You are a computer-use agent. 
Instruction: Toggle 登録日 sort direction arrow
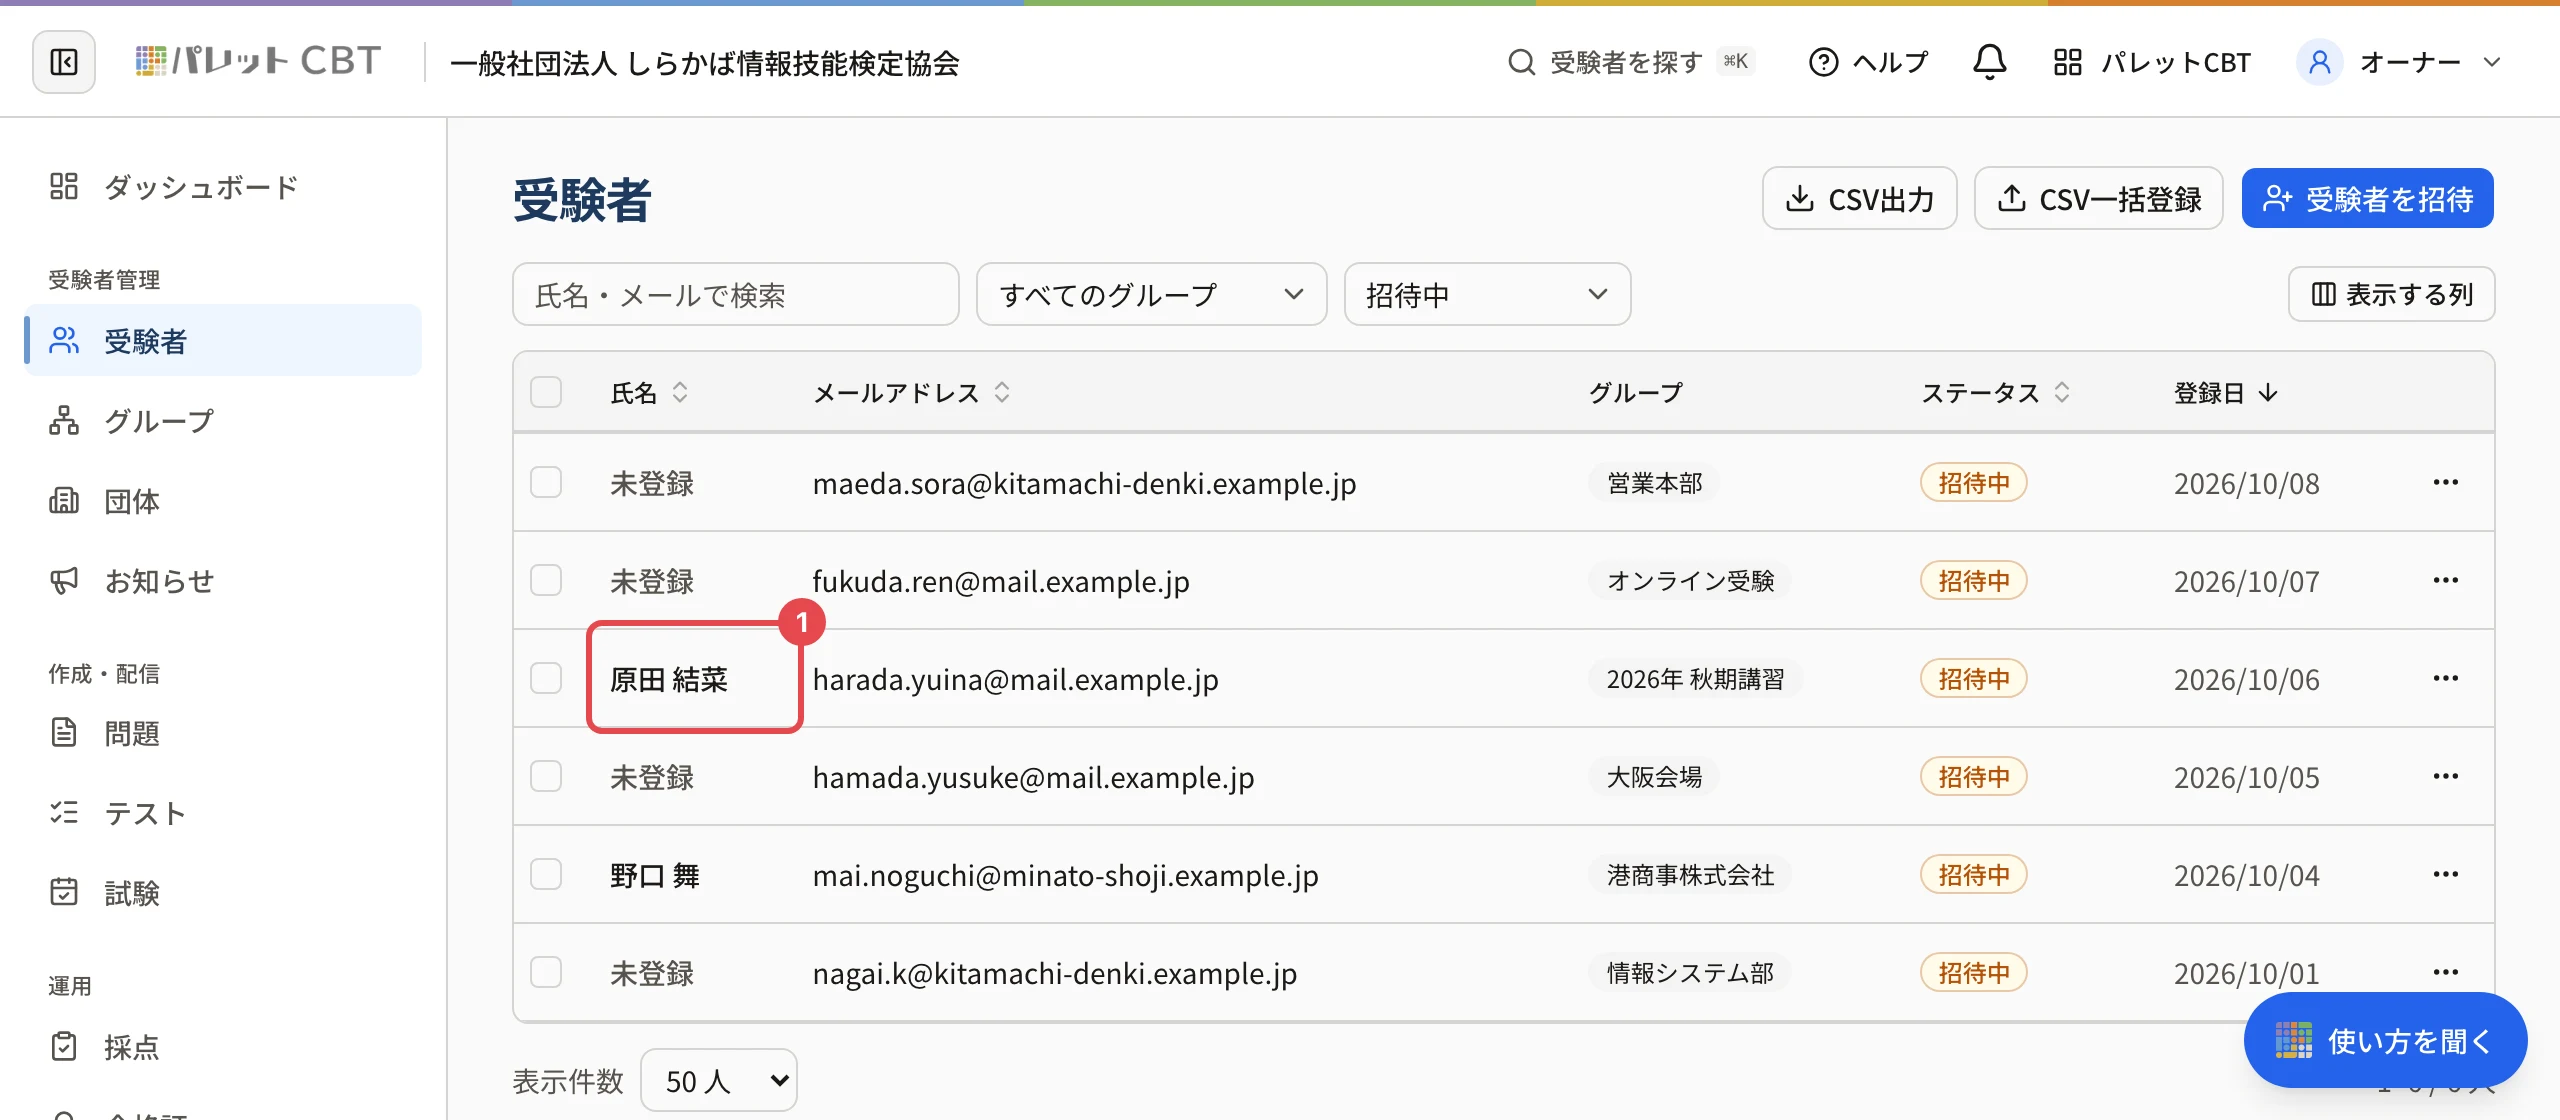point(2268,392)
